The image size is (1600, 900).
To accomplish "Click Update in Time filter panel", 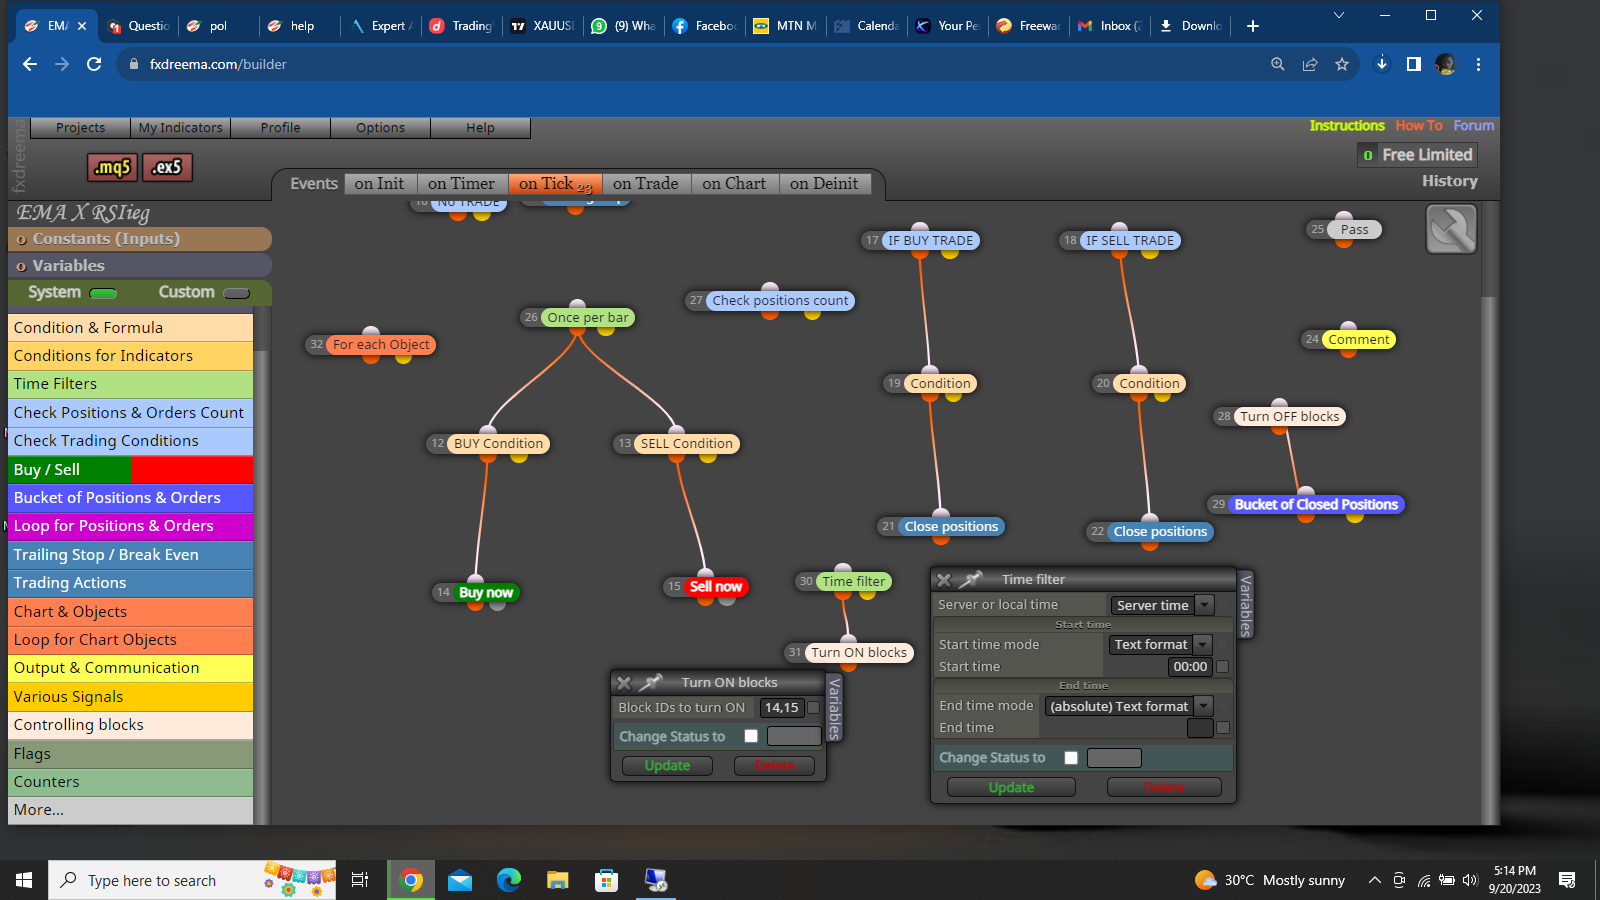I will point(1011,788).
